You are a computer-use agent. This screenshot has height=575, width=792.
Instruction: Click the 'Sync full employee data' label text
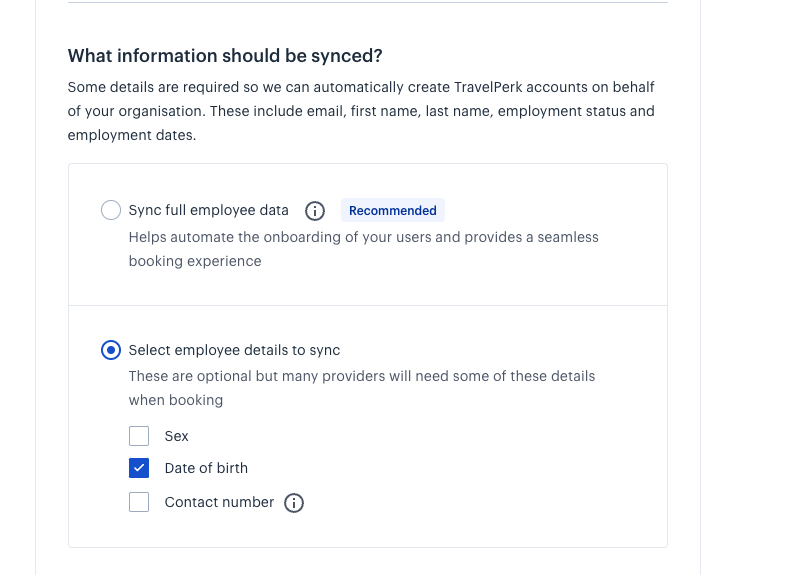[209, 210]
